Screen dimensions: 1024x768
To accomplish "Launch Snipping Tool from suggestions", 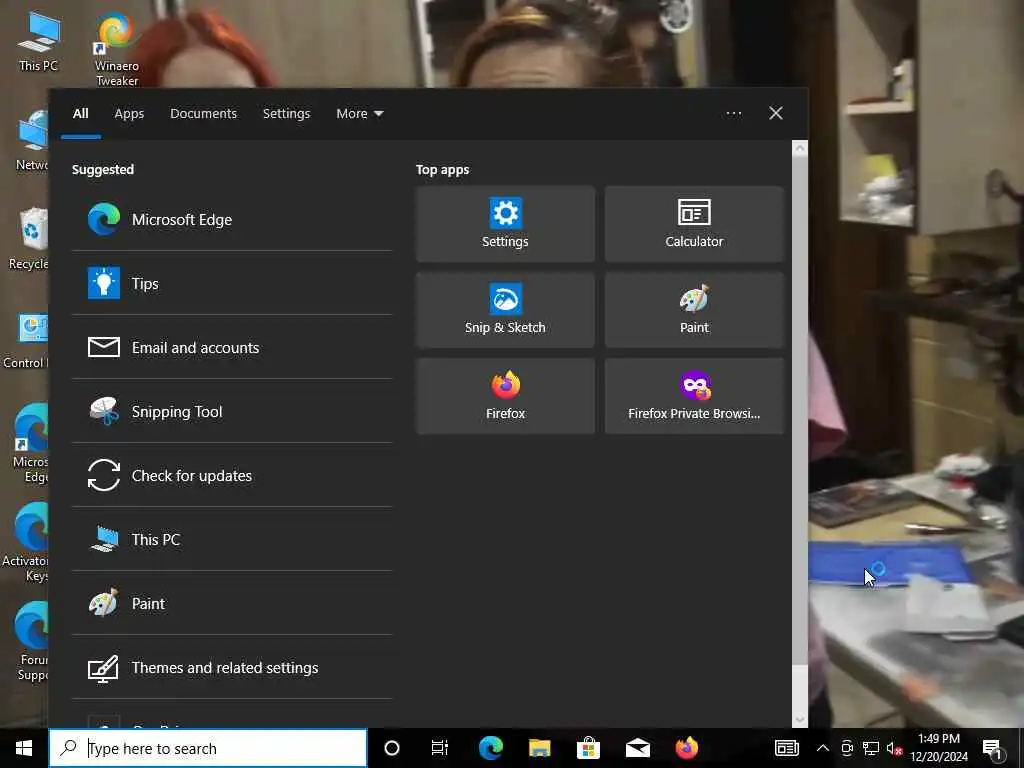I will point(232,411).
